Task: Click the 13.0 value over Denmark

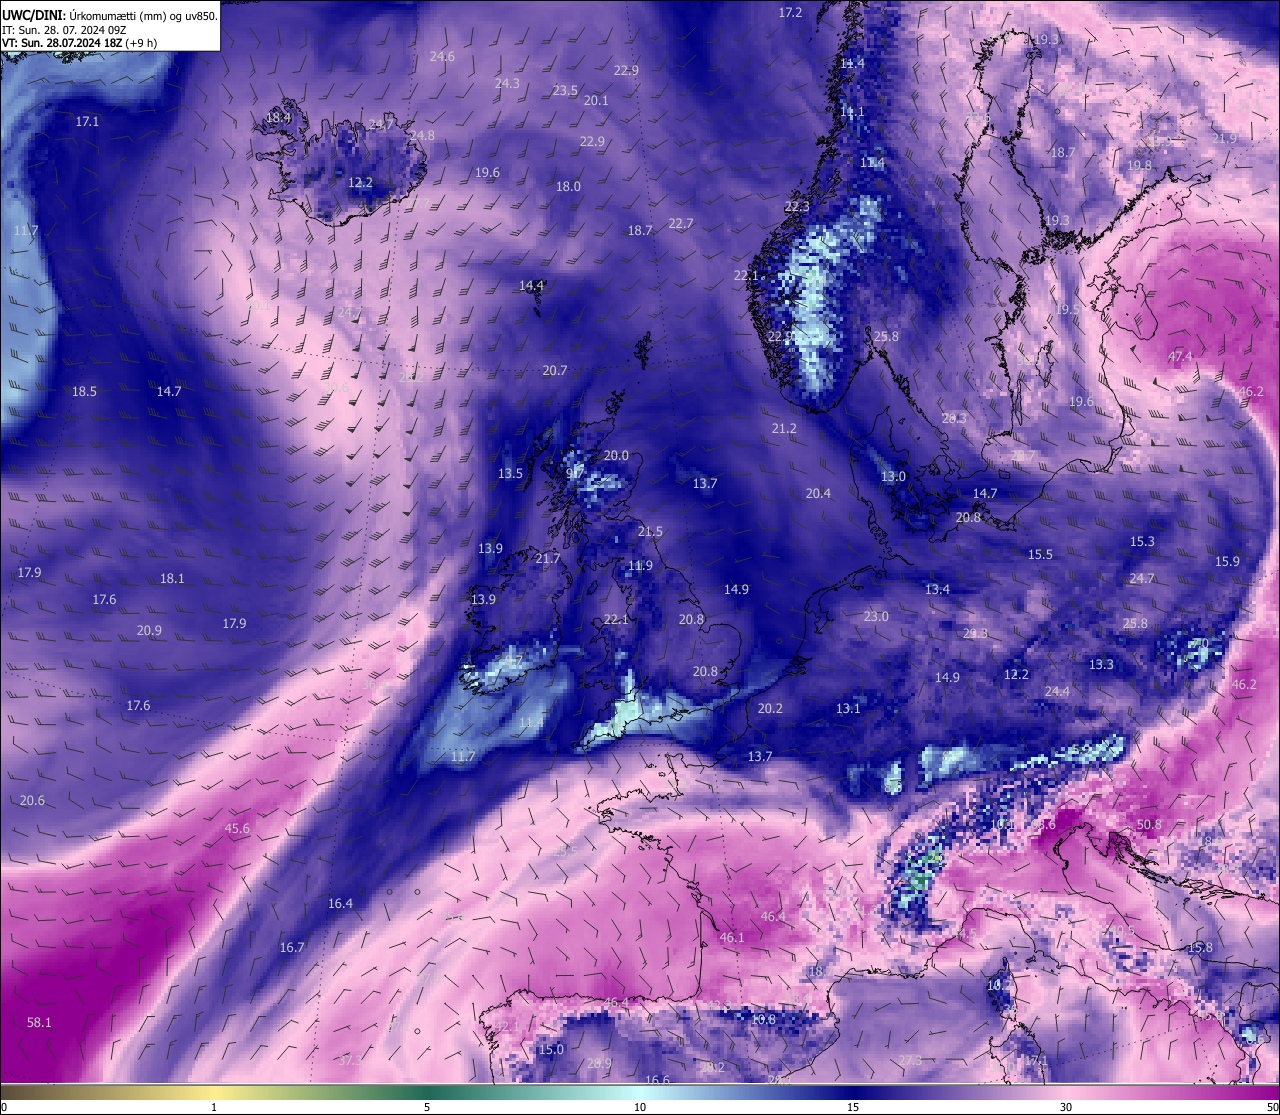Action: coord(893,476)
